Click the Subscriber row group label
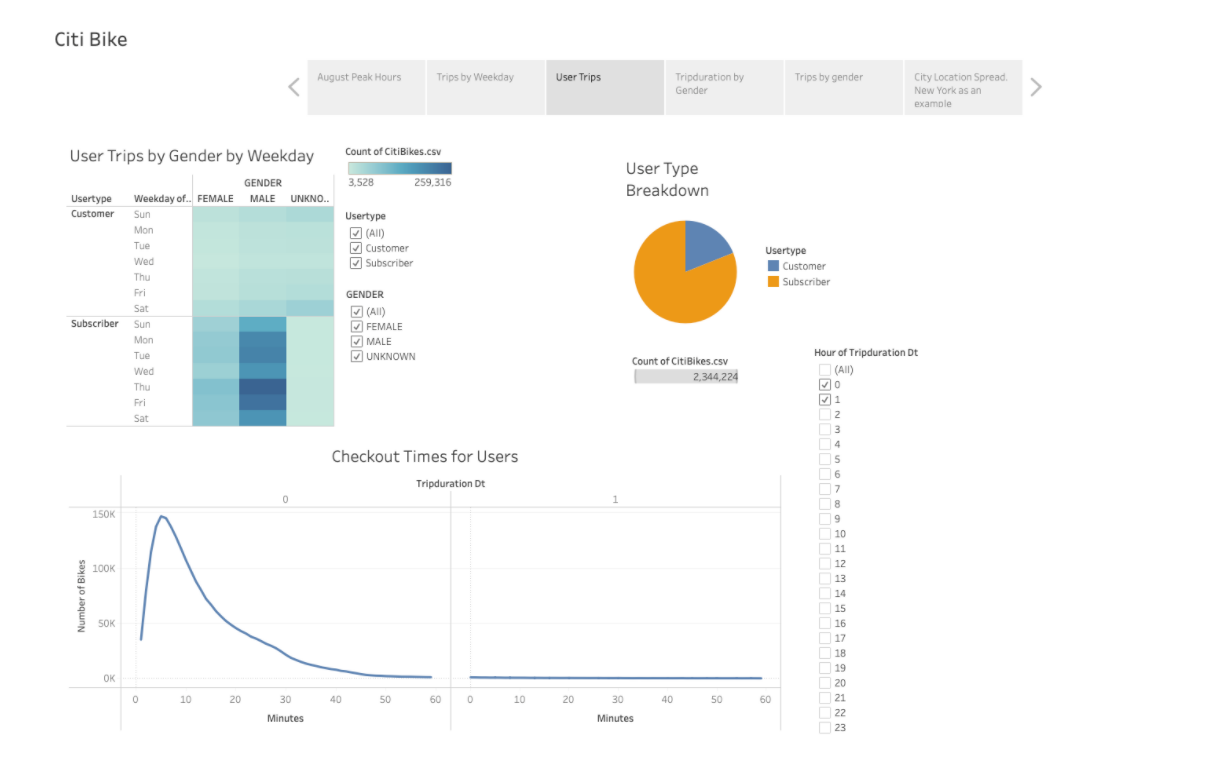The width and height of the screenshot is (1210, 767). (x=95, y=324)
